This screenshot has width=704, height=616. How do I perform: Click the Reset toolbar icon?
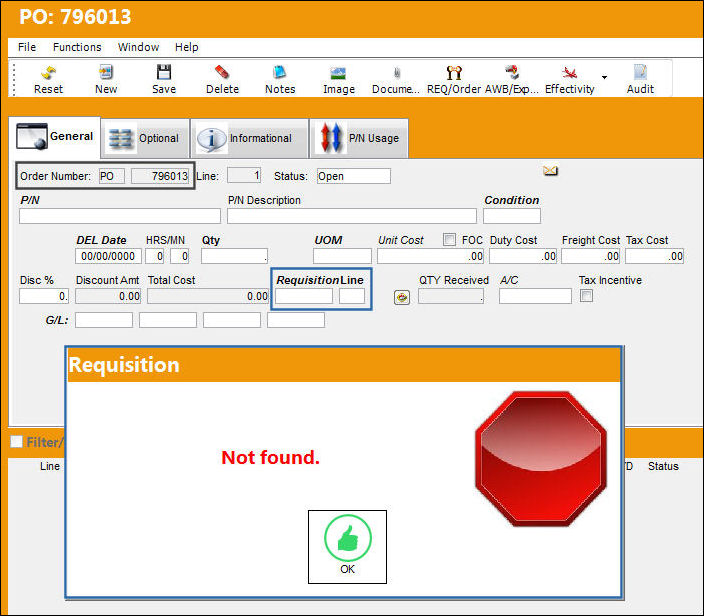pos(48,72)
